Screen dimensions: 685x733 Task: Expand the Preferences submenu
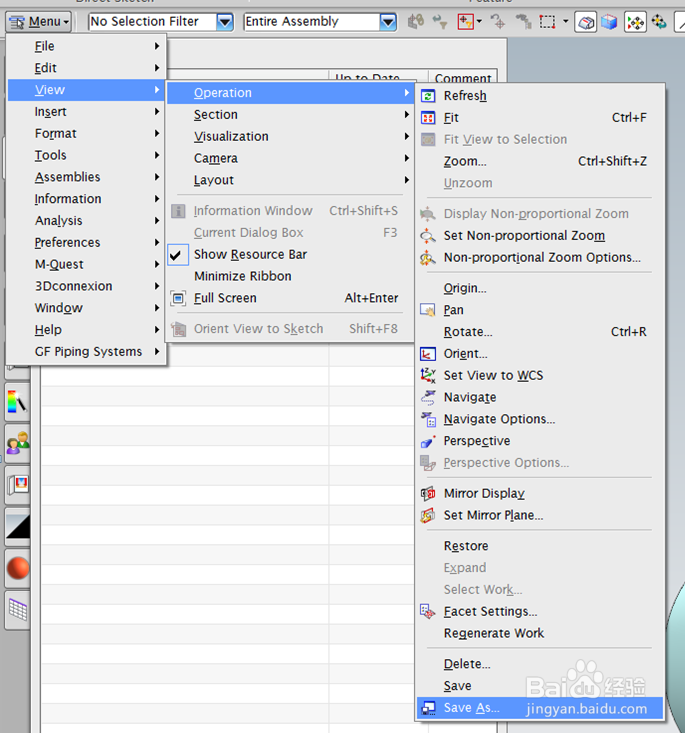pyautogui.click(x=87, y=243)
